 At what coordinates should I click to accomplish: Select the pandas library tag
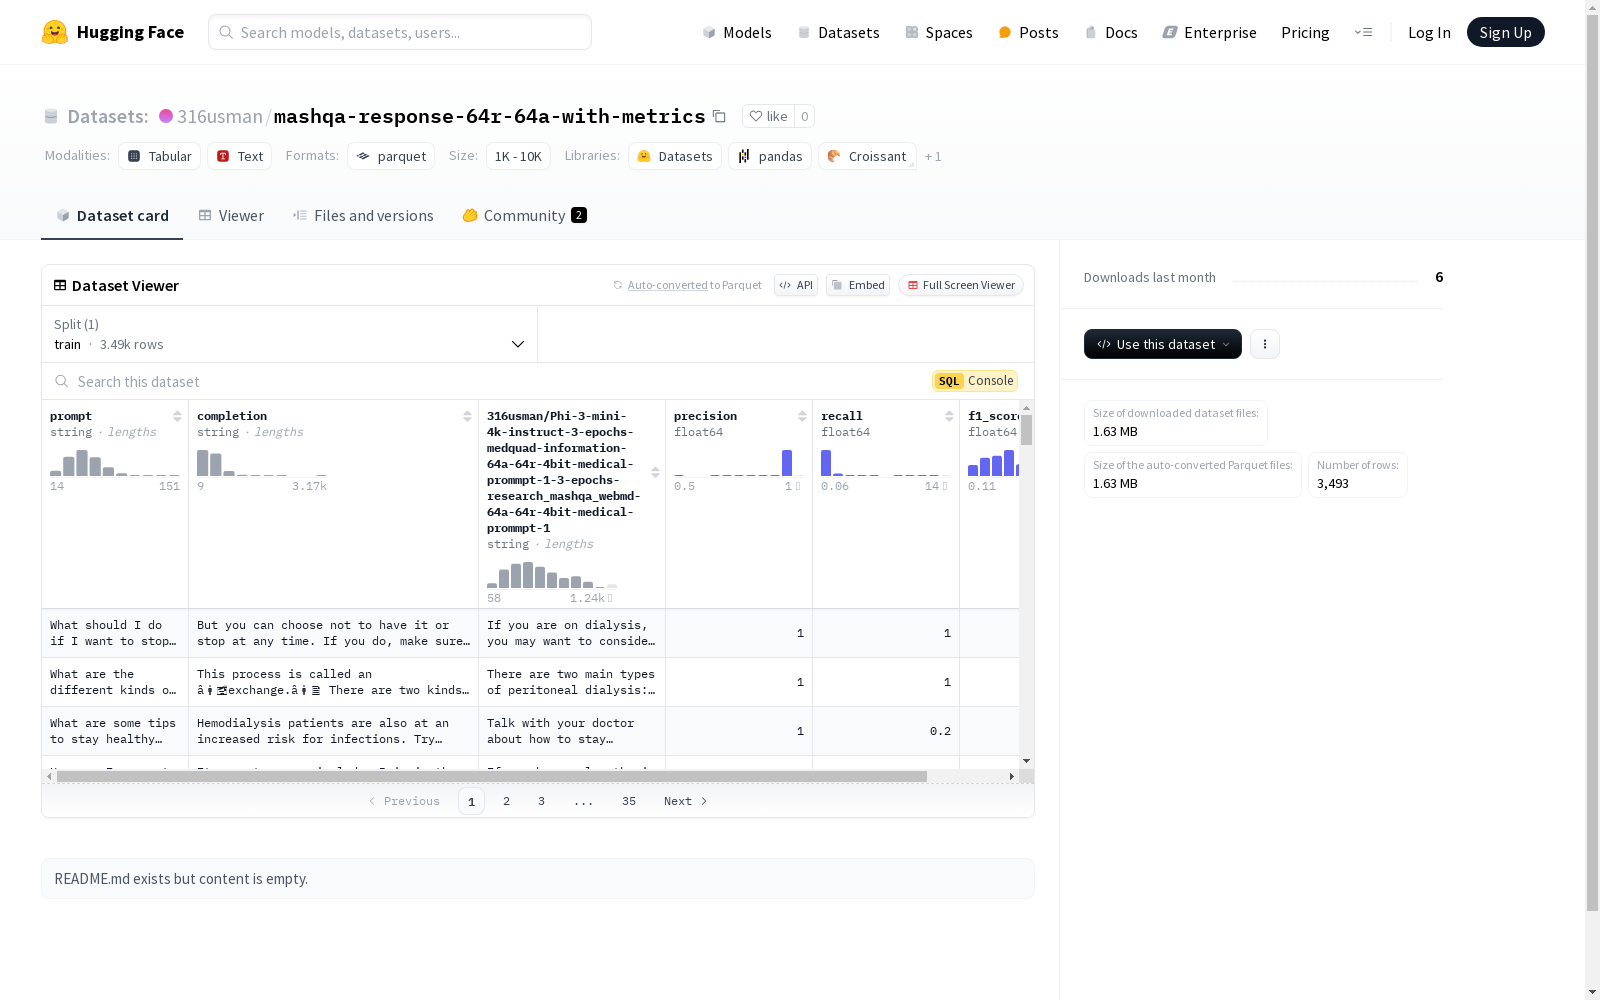[x=770, y=156]
